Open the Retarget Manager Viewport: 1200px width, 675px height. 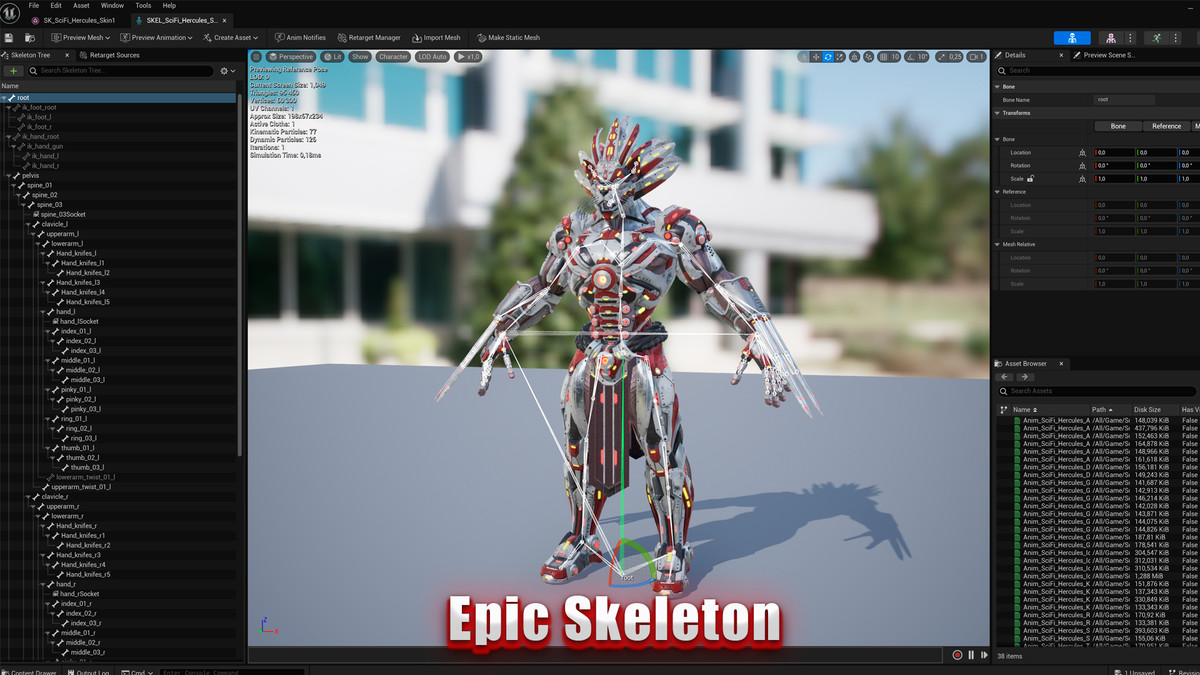pos(369,38)
